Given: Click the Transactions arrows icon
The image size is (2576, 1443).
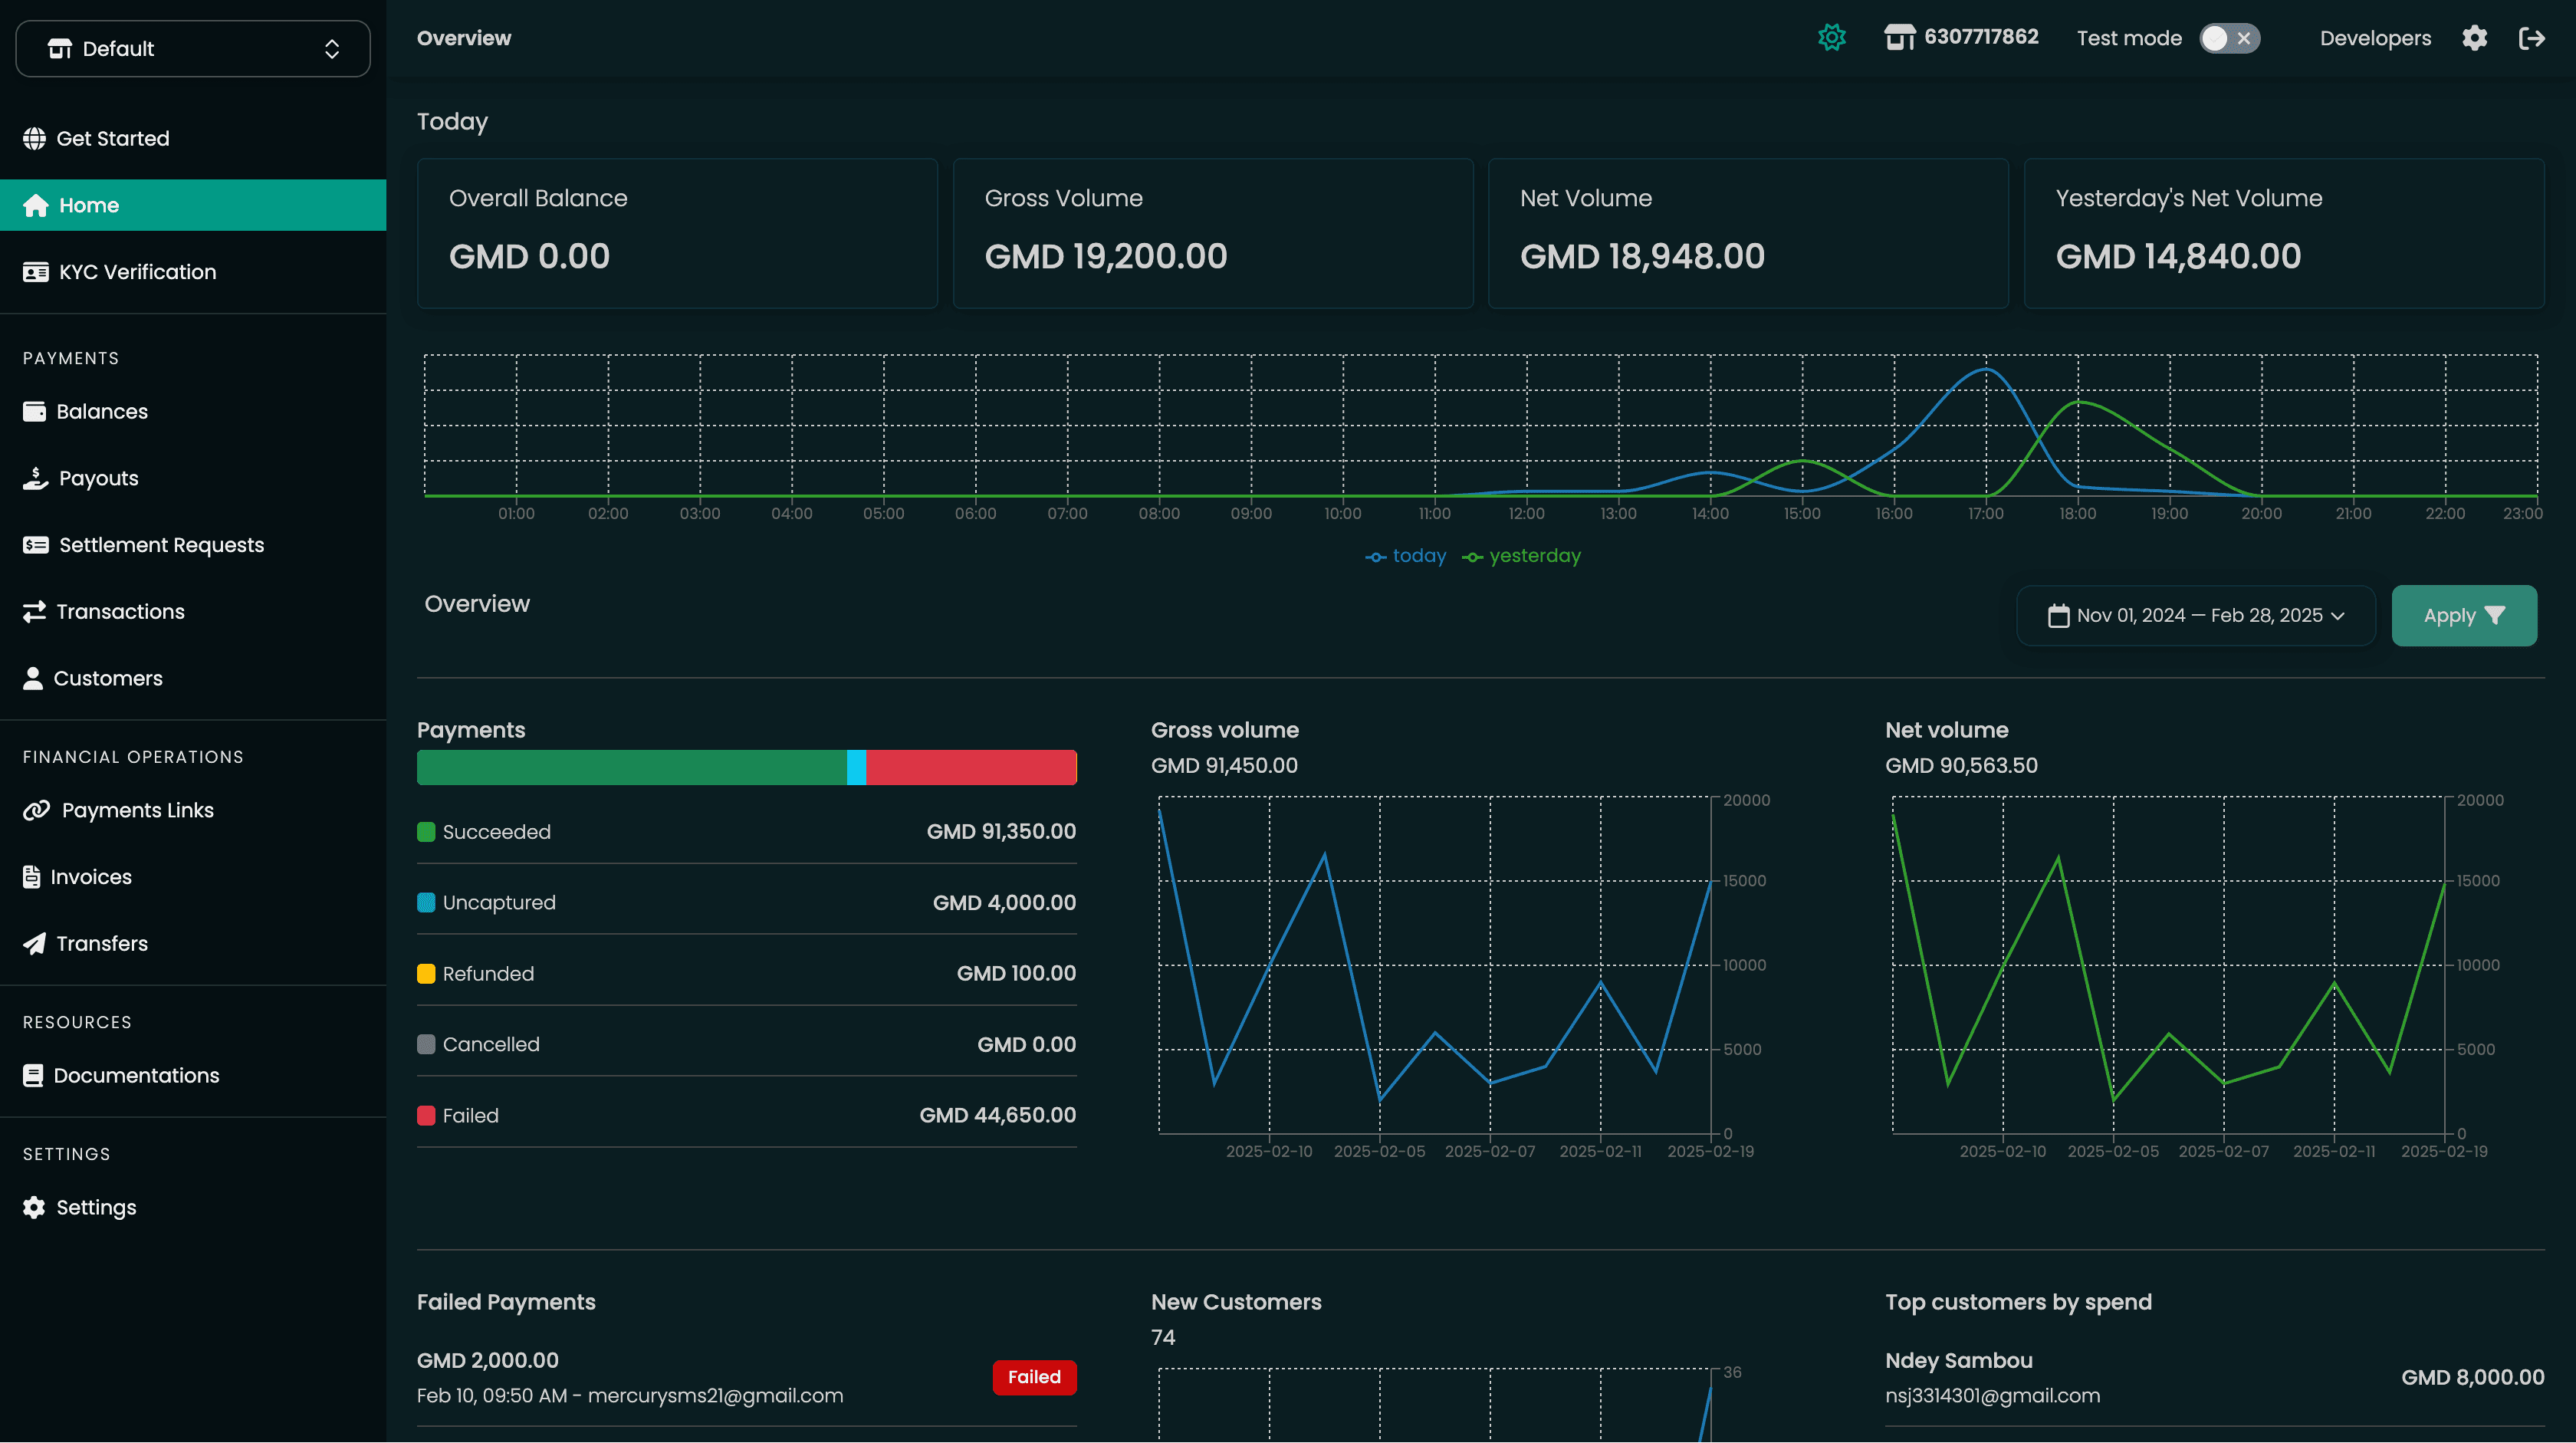Looking at the screenshot, I should pos(34,611).
